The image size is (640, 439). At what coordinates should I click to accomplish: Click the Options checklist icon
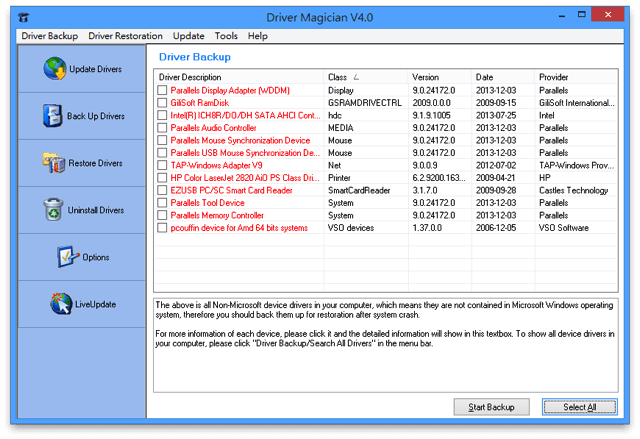click(68, 257)
